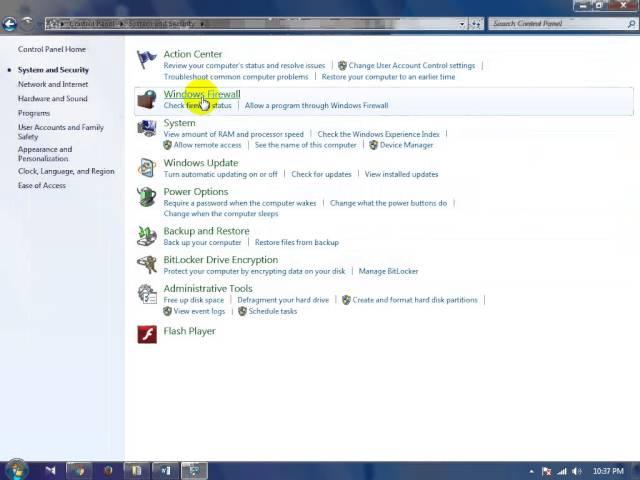Click Check for updates link
The width and height of the screenshot is (640, 480).
[x=321, y=174]
